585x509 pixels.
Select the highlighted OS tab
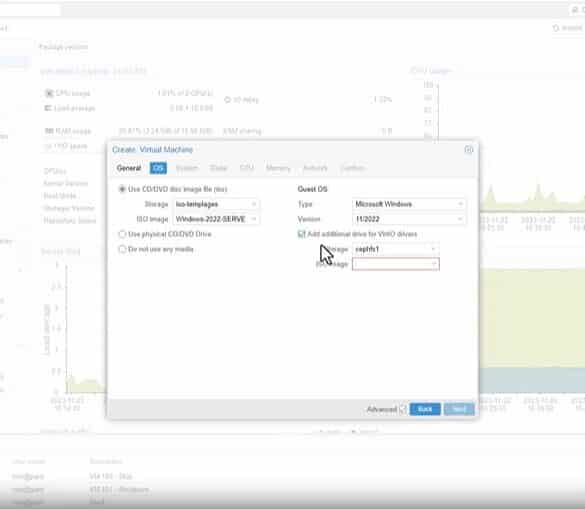[158, 168]
